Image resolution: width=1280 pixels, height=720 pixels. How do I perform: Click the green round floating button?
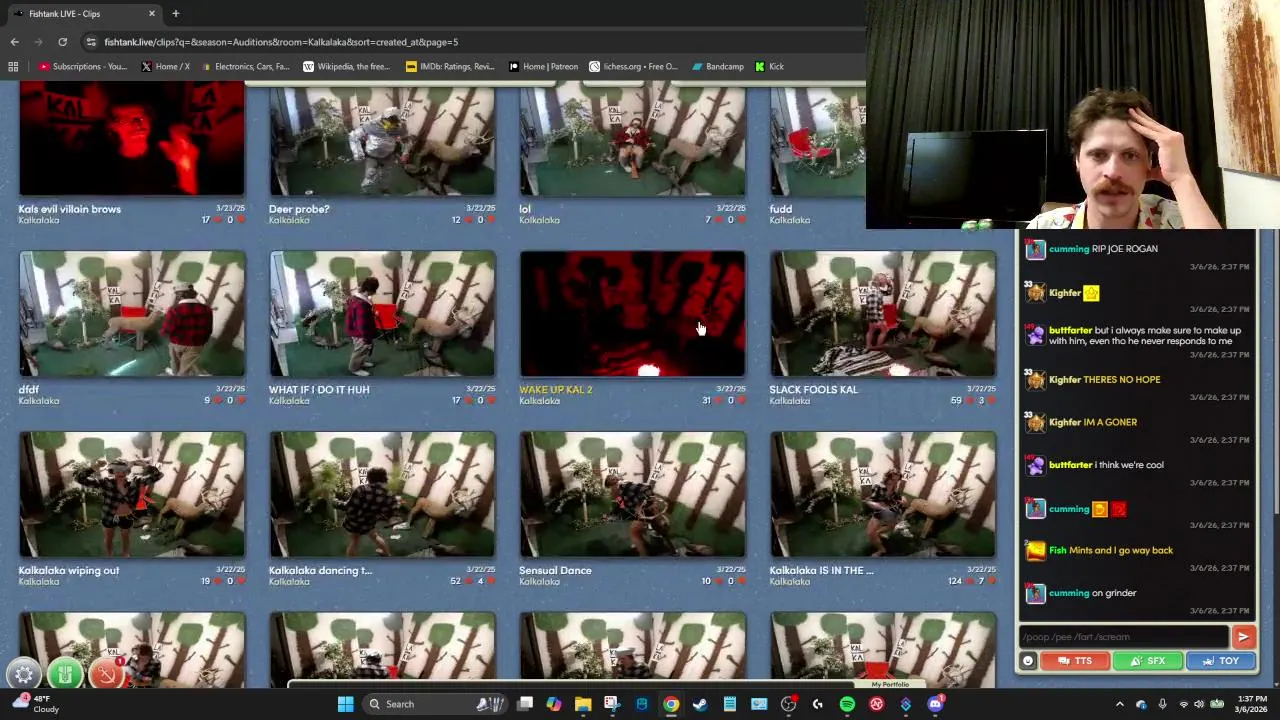(65, 674)
